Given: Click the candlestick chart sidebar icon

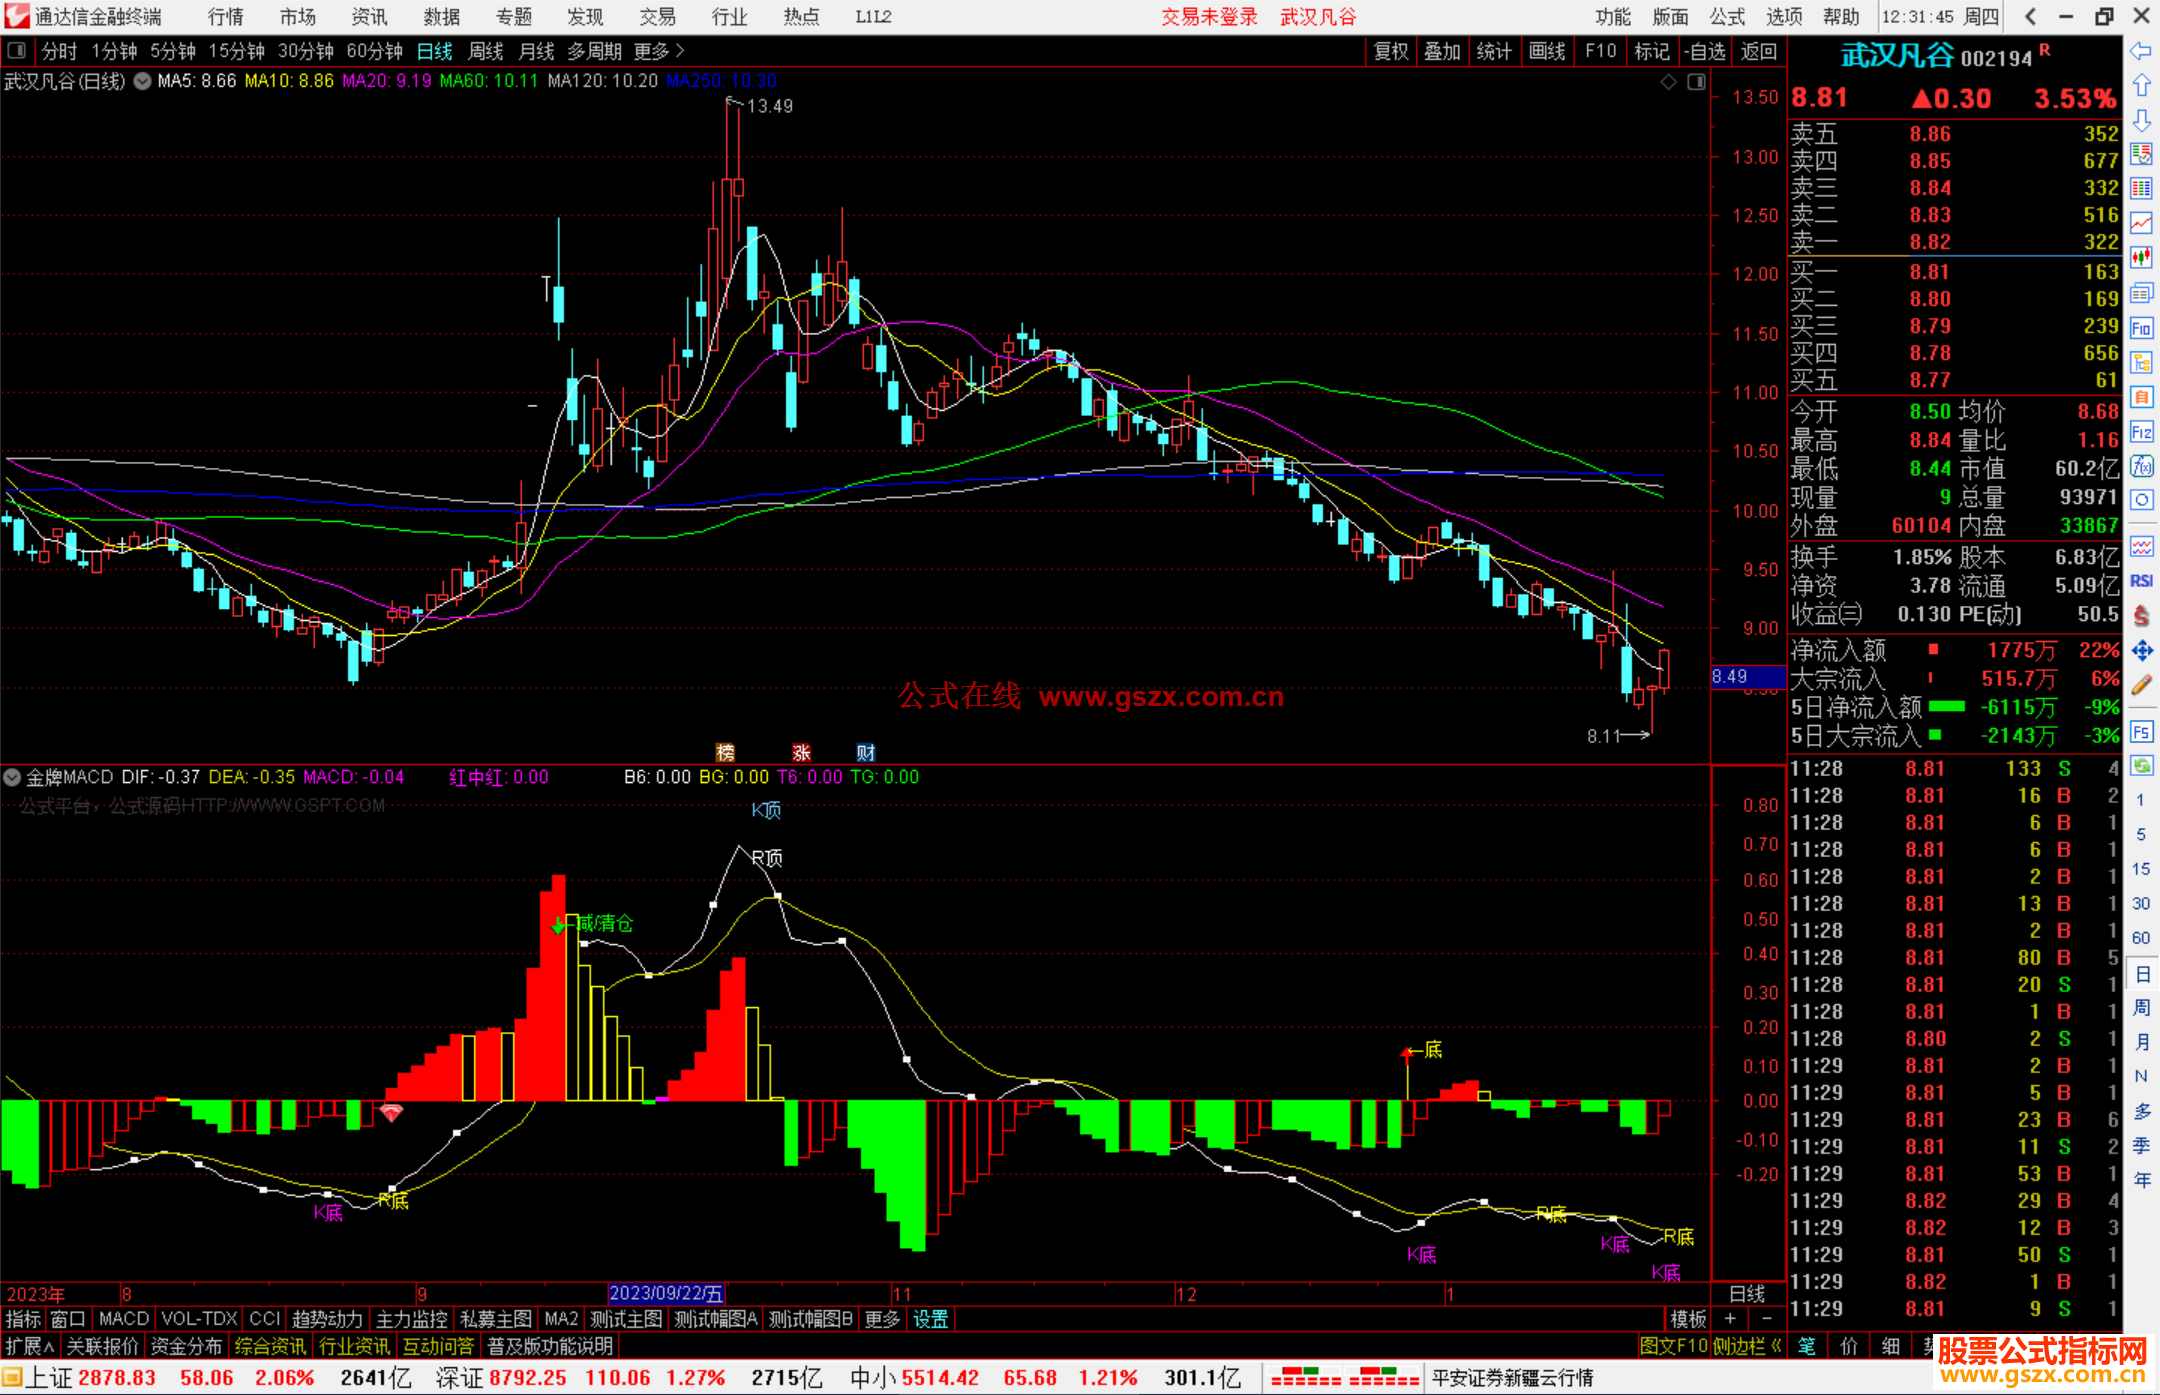Looking at the screenshot, I should (2141, 258).
